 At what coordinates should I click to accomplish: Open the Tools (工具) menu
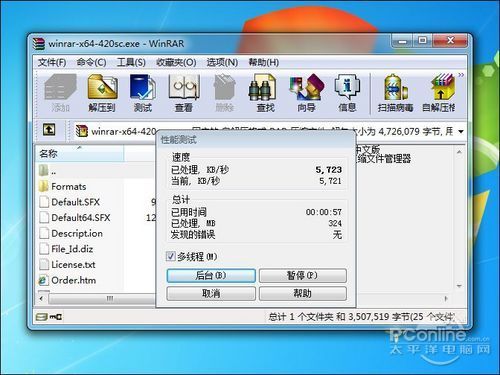coord(131,62)
